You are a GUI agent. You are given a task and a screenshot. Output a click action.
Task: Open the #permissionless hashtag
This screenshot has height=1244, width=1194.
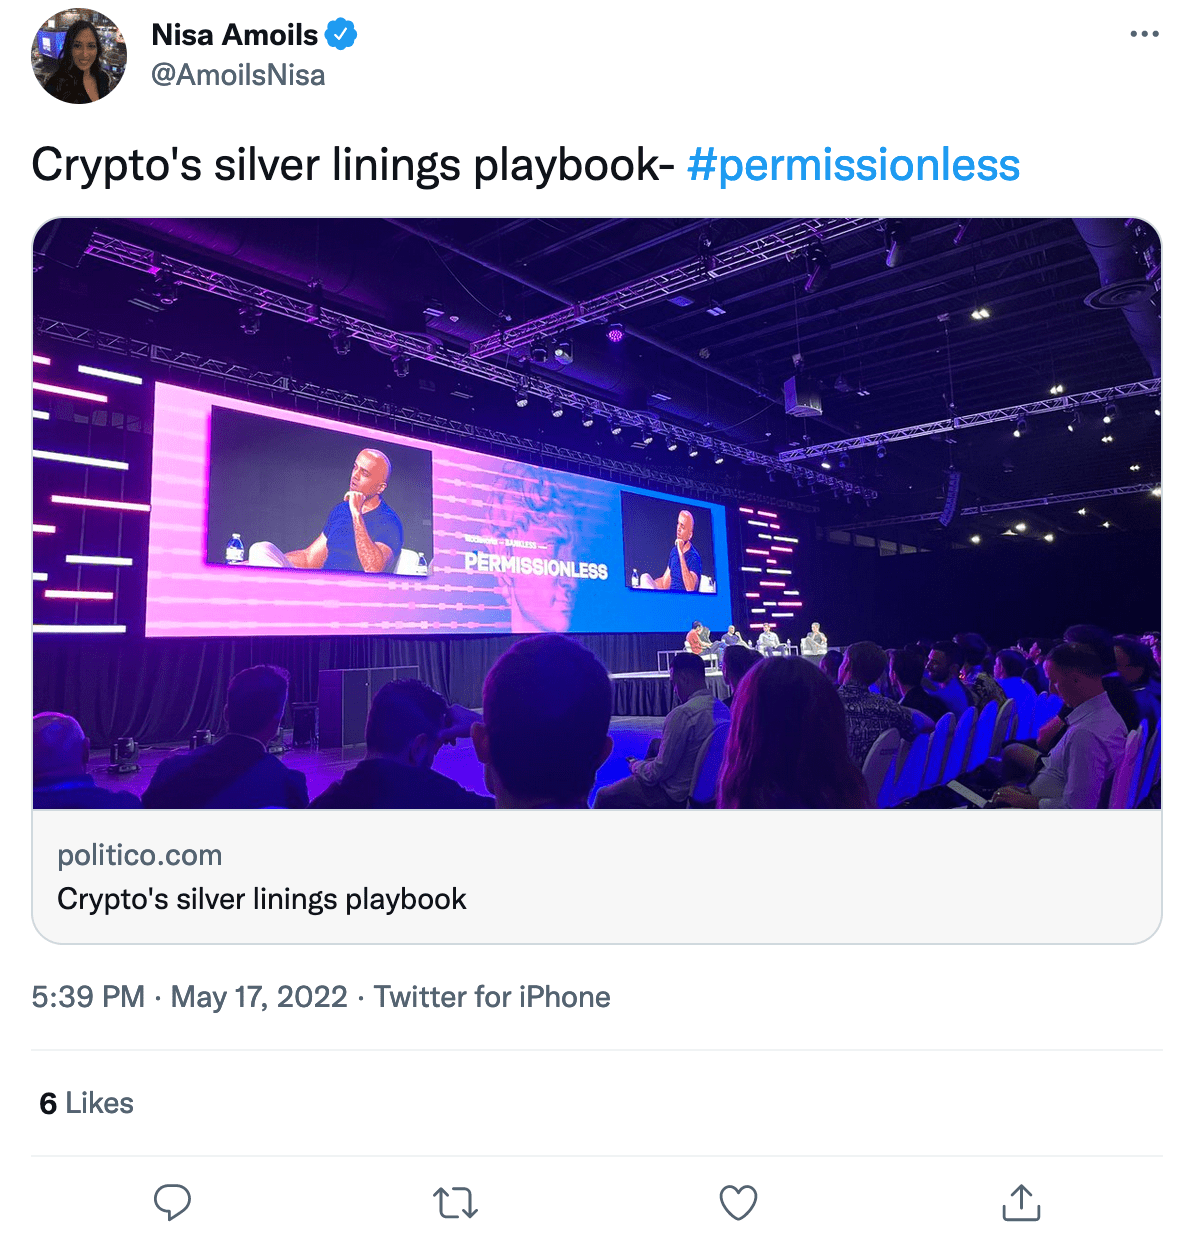[853, 165]
